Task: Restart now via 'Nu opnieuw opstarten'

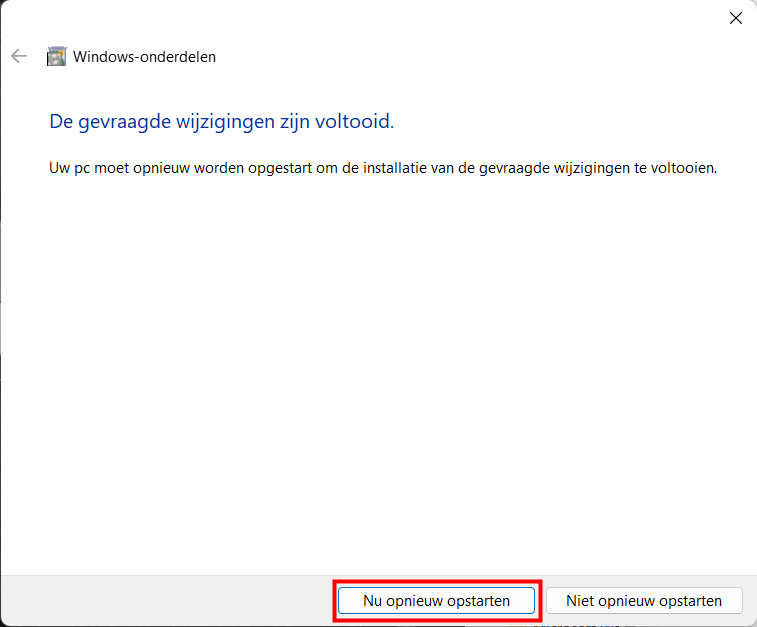Action: click(436, 601)
